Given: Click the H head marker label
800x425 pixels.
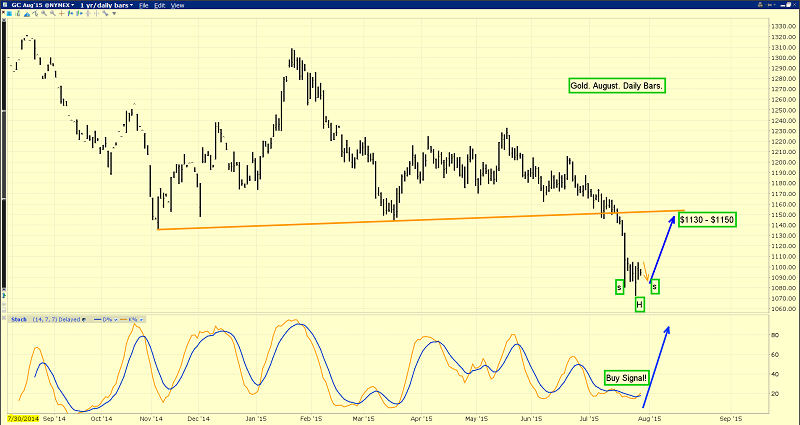Looking at the screenshot, I should (640, 303).
